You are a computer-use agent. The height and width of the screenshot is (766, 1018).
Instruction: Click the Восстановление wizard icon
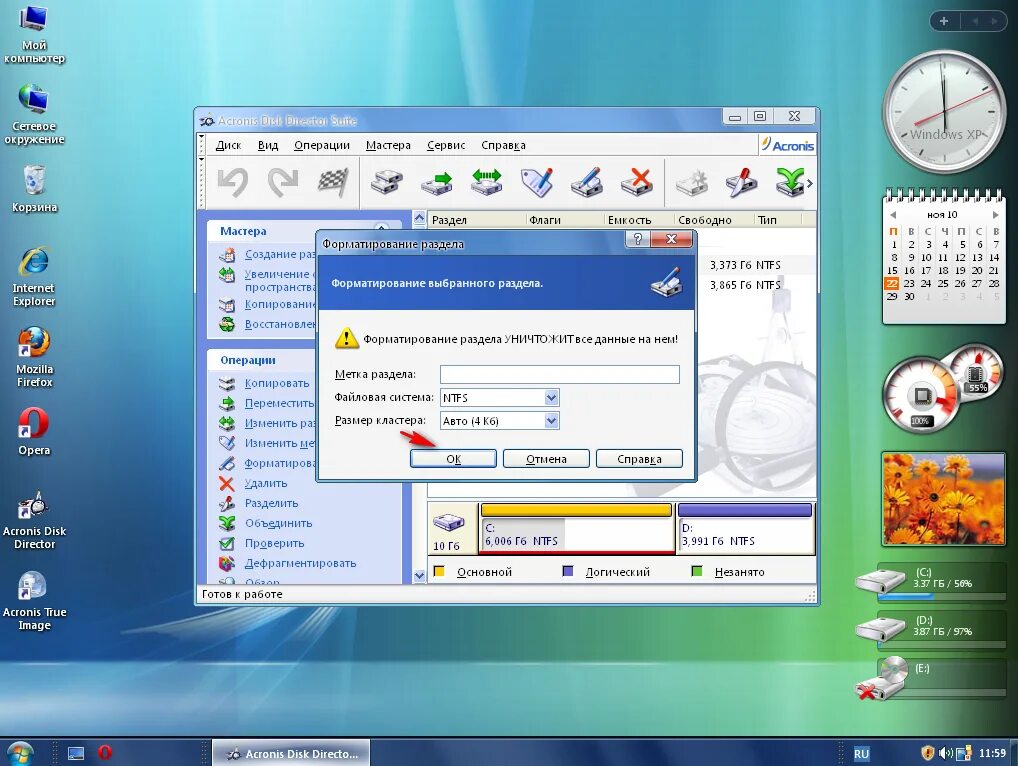(x=228, y=324)
